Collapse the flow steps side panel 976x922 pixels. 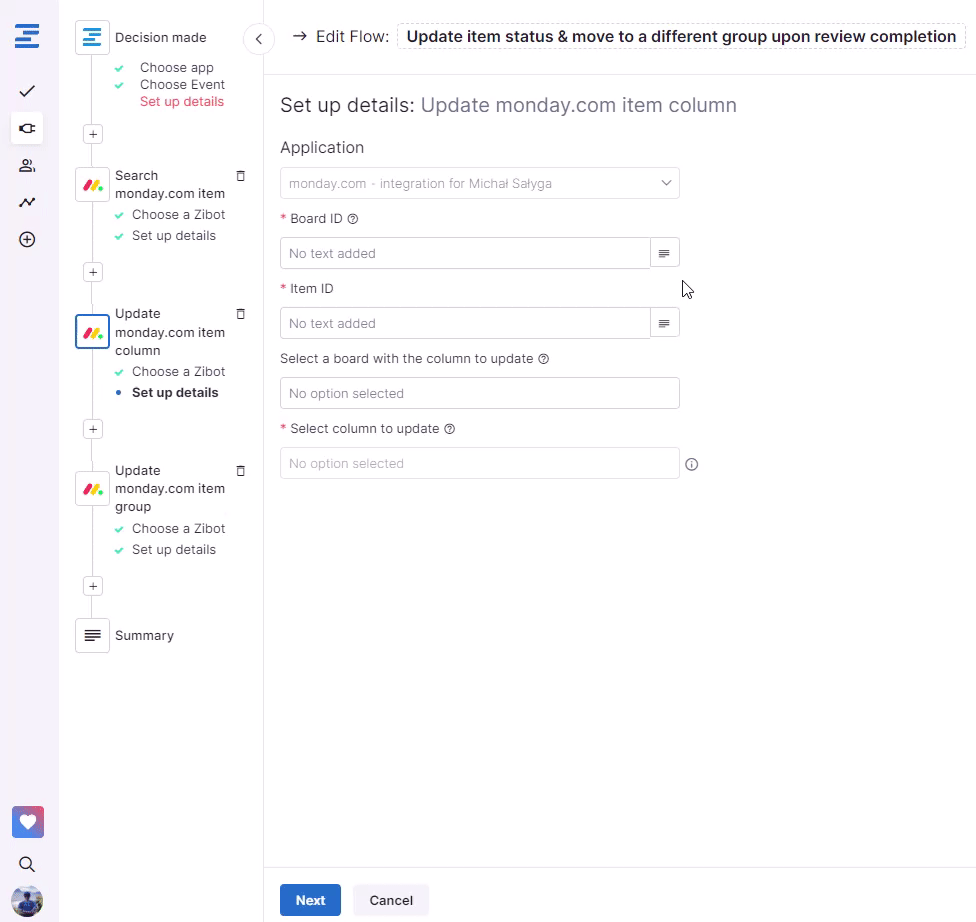click(x=258, y=39)
